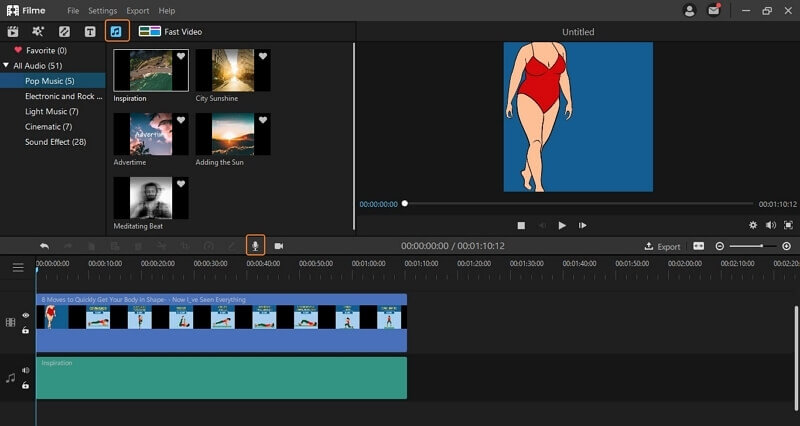Favorite the Meditating Beat track heart
Viewport: 800px width, 426px height.
tap(181, 184)
